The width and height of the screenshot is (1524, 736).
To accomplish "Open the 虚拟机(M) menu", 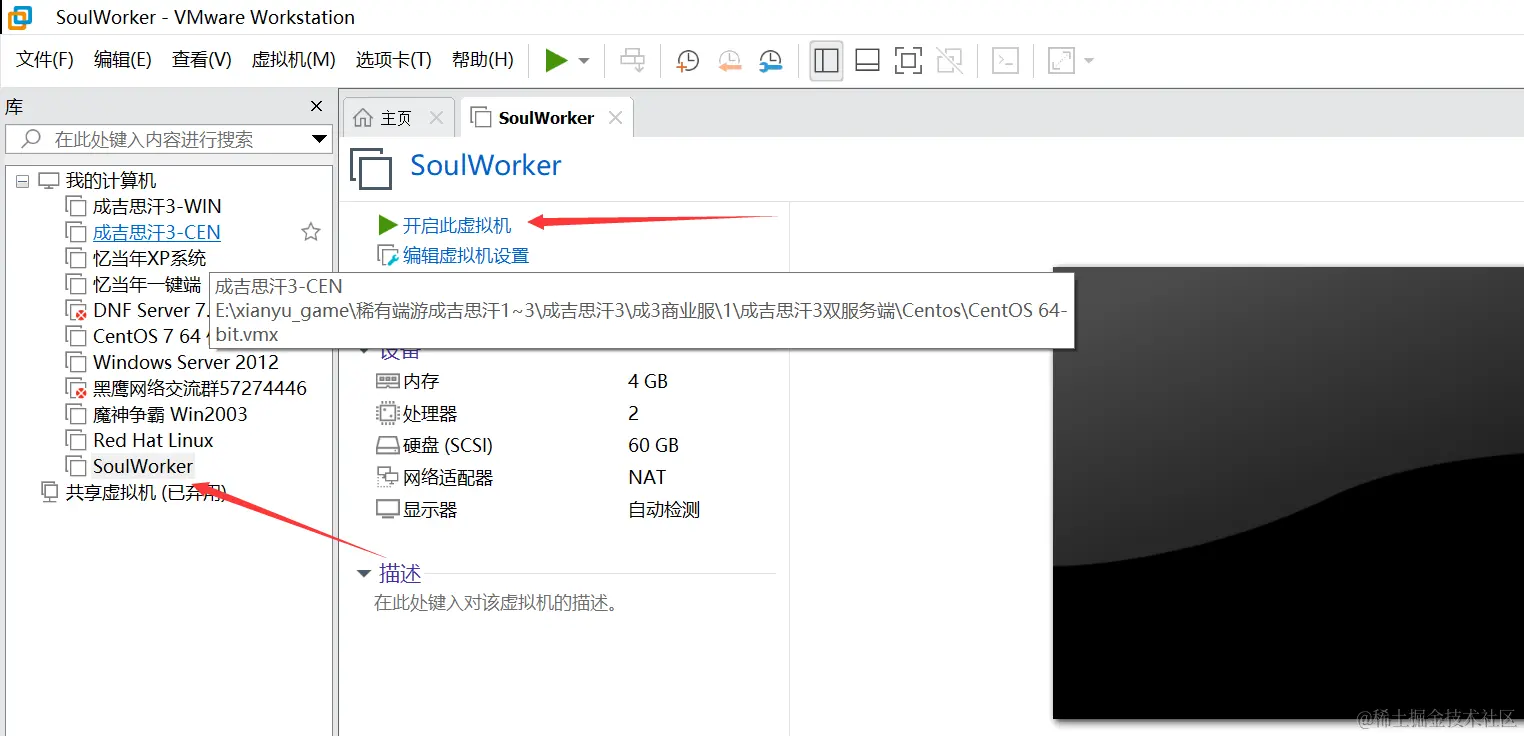I will (x=293, y=60).
